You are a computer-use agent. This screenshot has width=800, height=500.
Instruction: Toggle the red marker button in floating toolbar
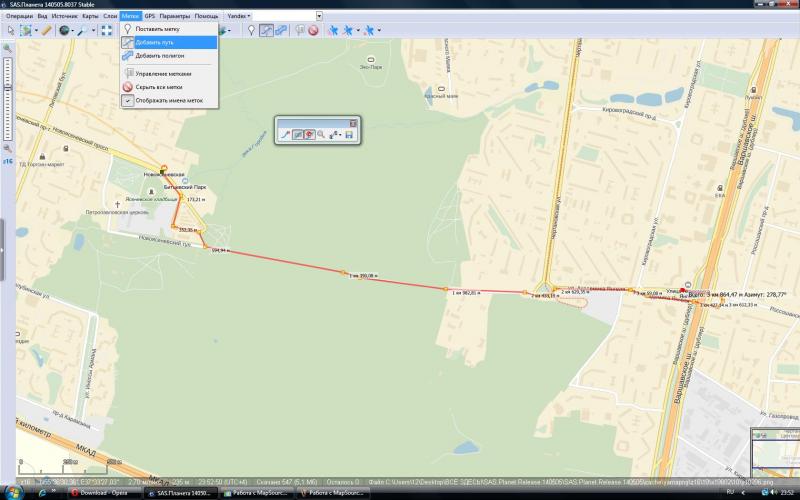coord(310,134)
